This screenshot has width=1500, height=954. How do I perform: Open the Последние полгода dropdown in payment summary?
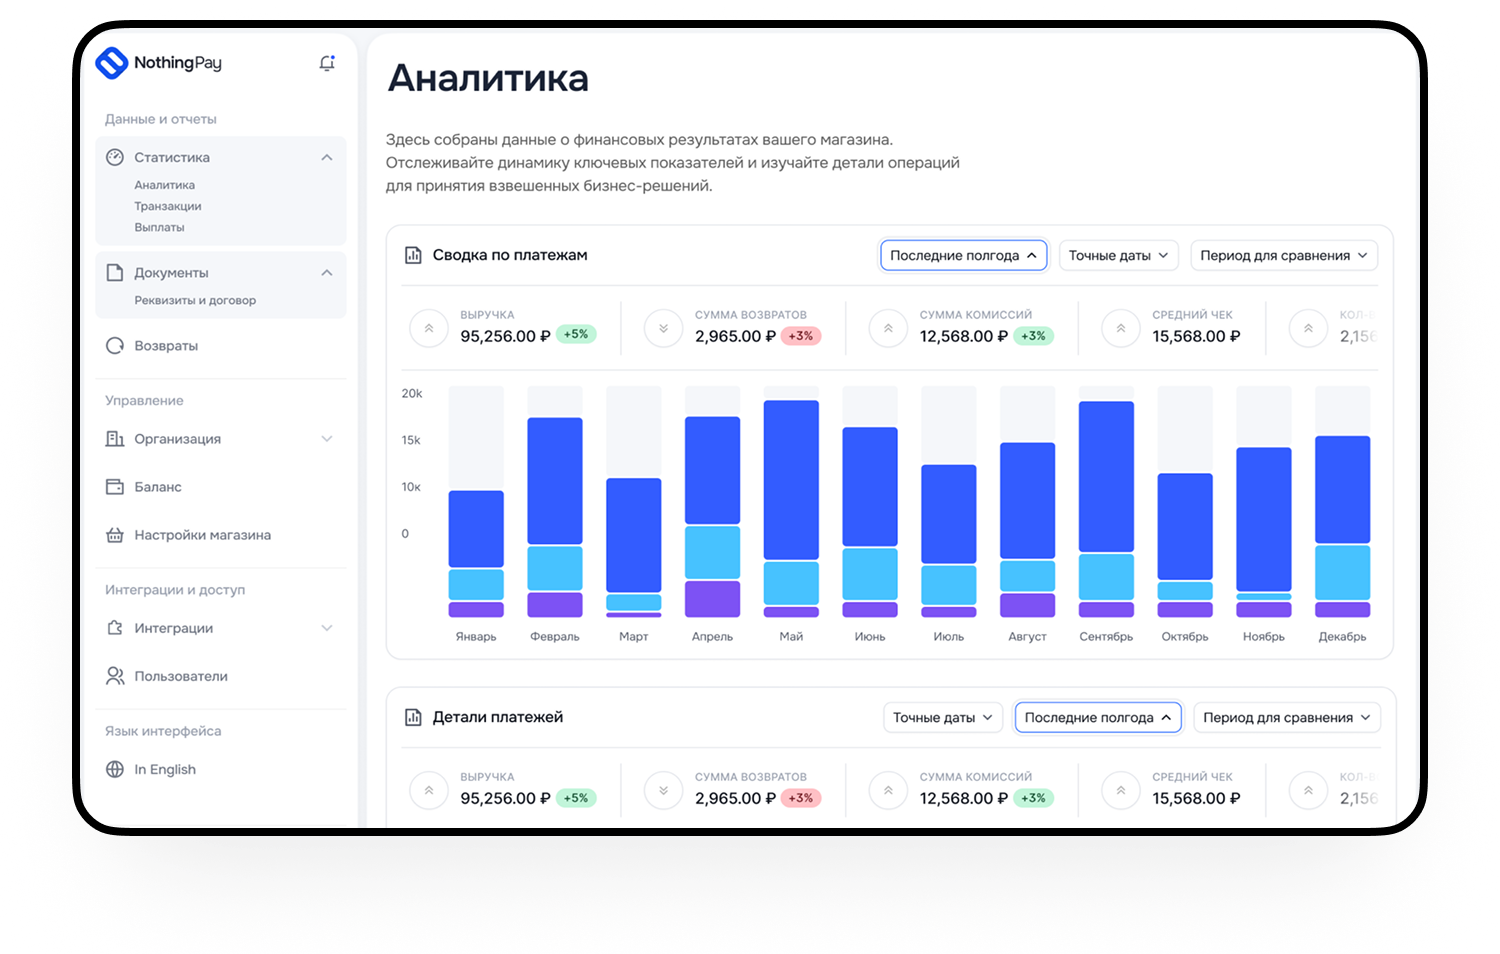tap(962, 255)
